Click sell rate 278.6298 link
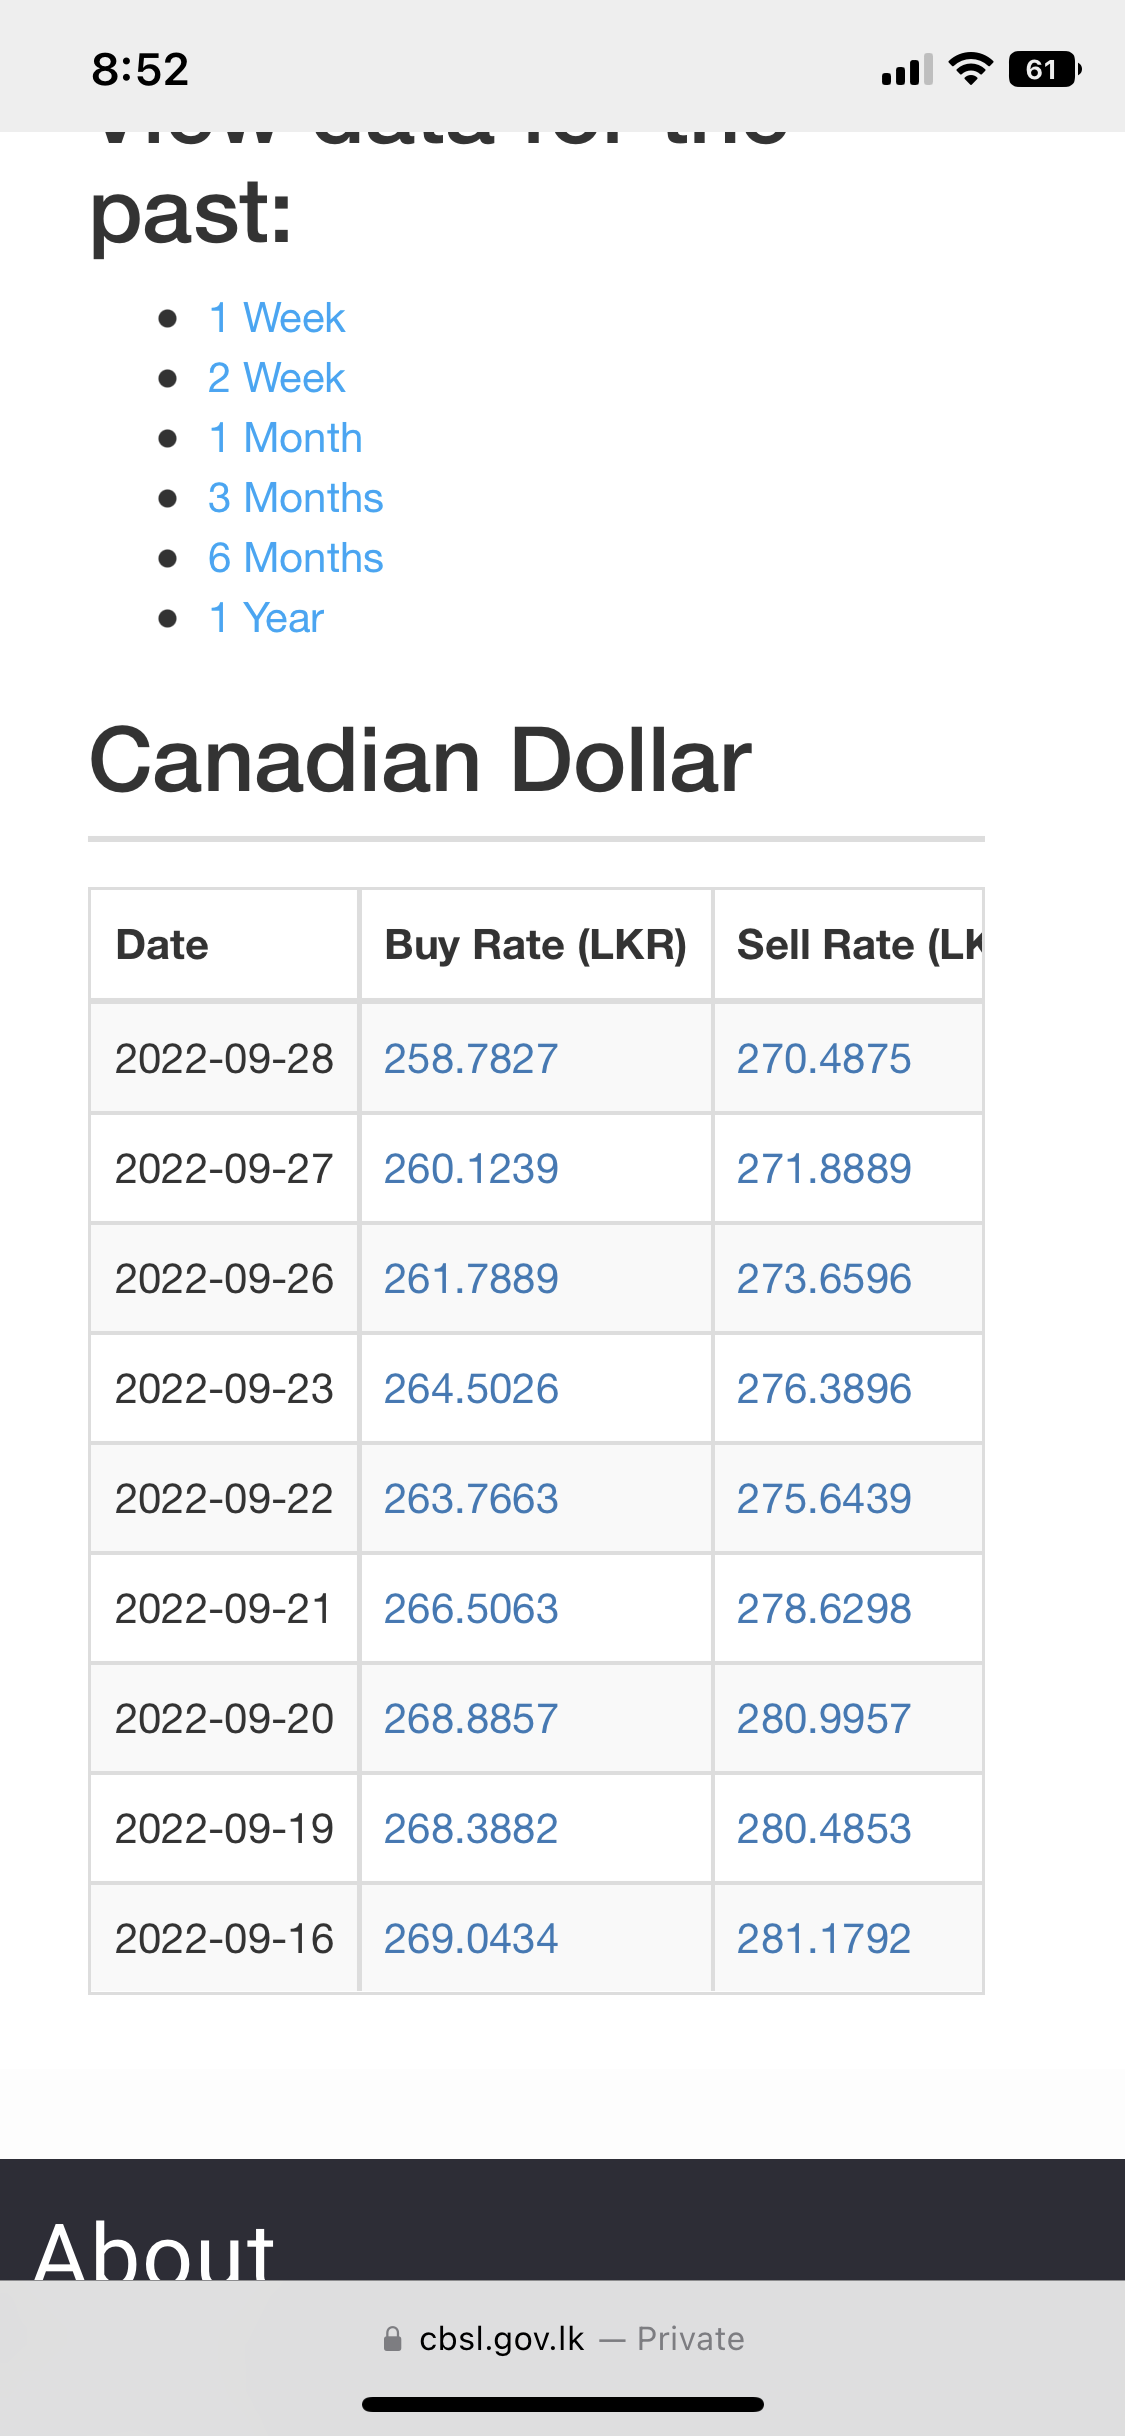 pos(824,1608)
